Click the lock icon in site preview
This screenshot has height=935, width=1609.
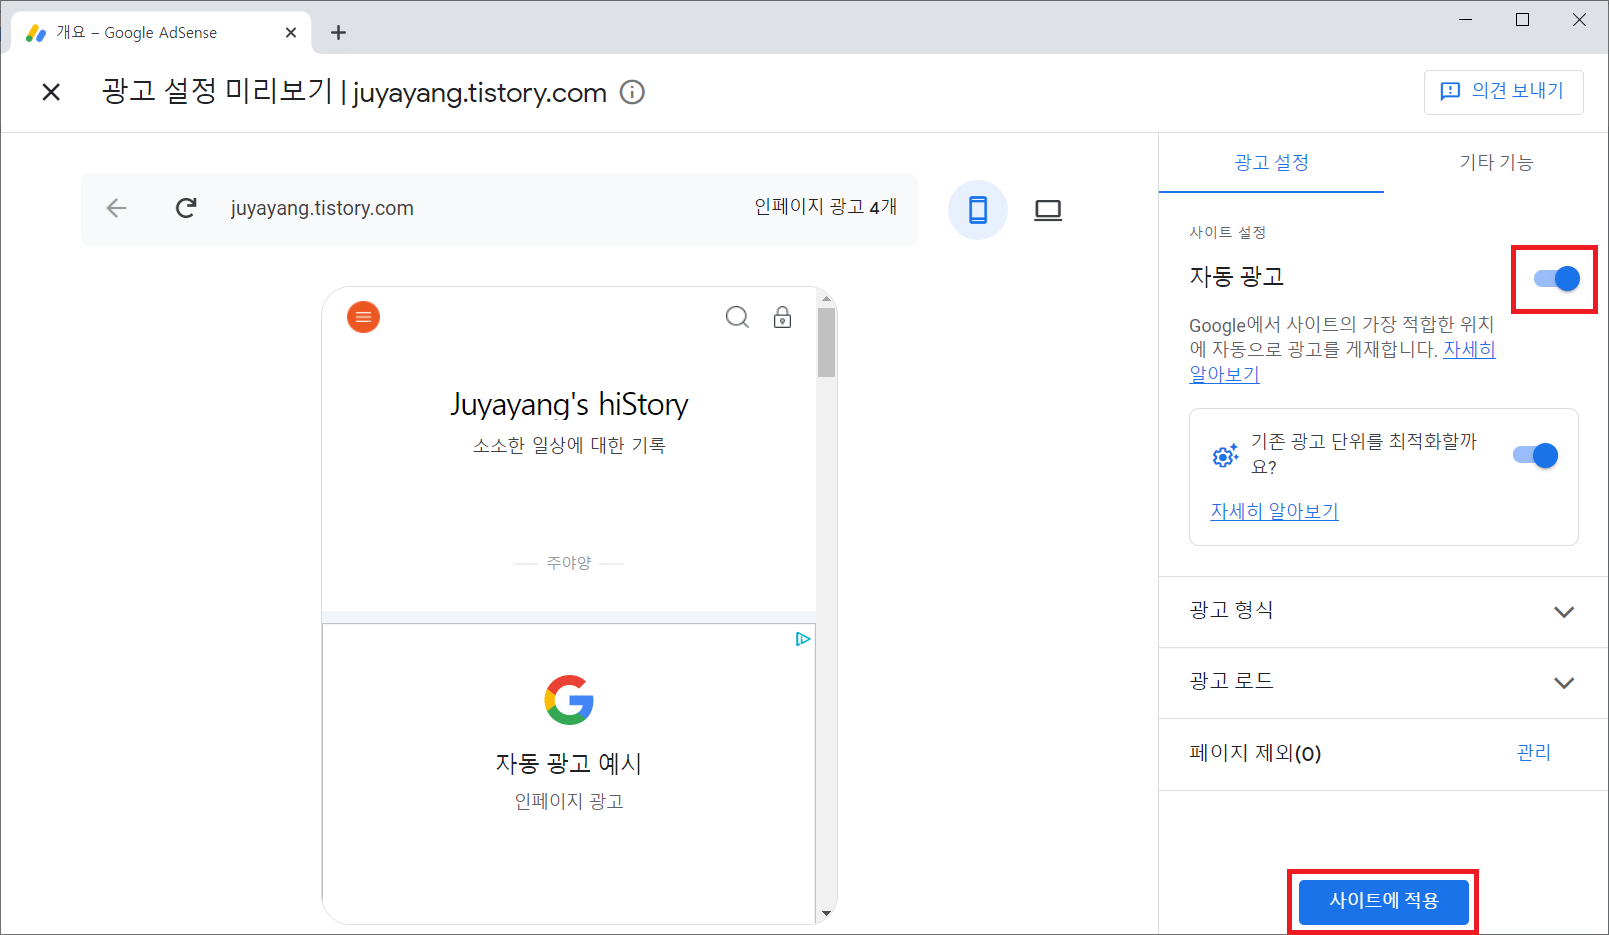[782, 317]
